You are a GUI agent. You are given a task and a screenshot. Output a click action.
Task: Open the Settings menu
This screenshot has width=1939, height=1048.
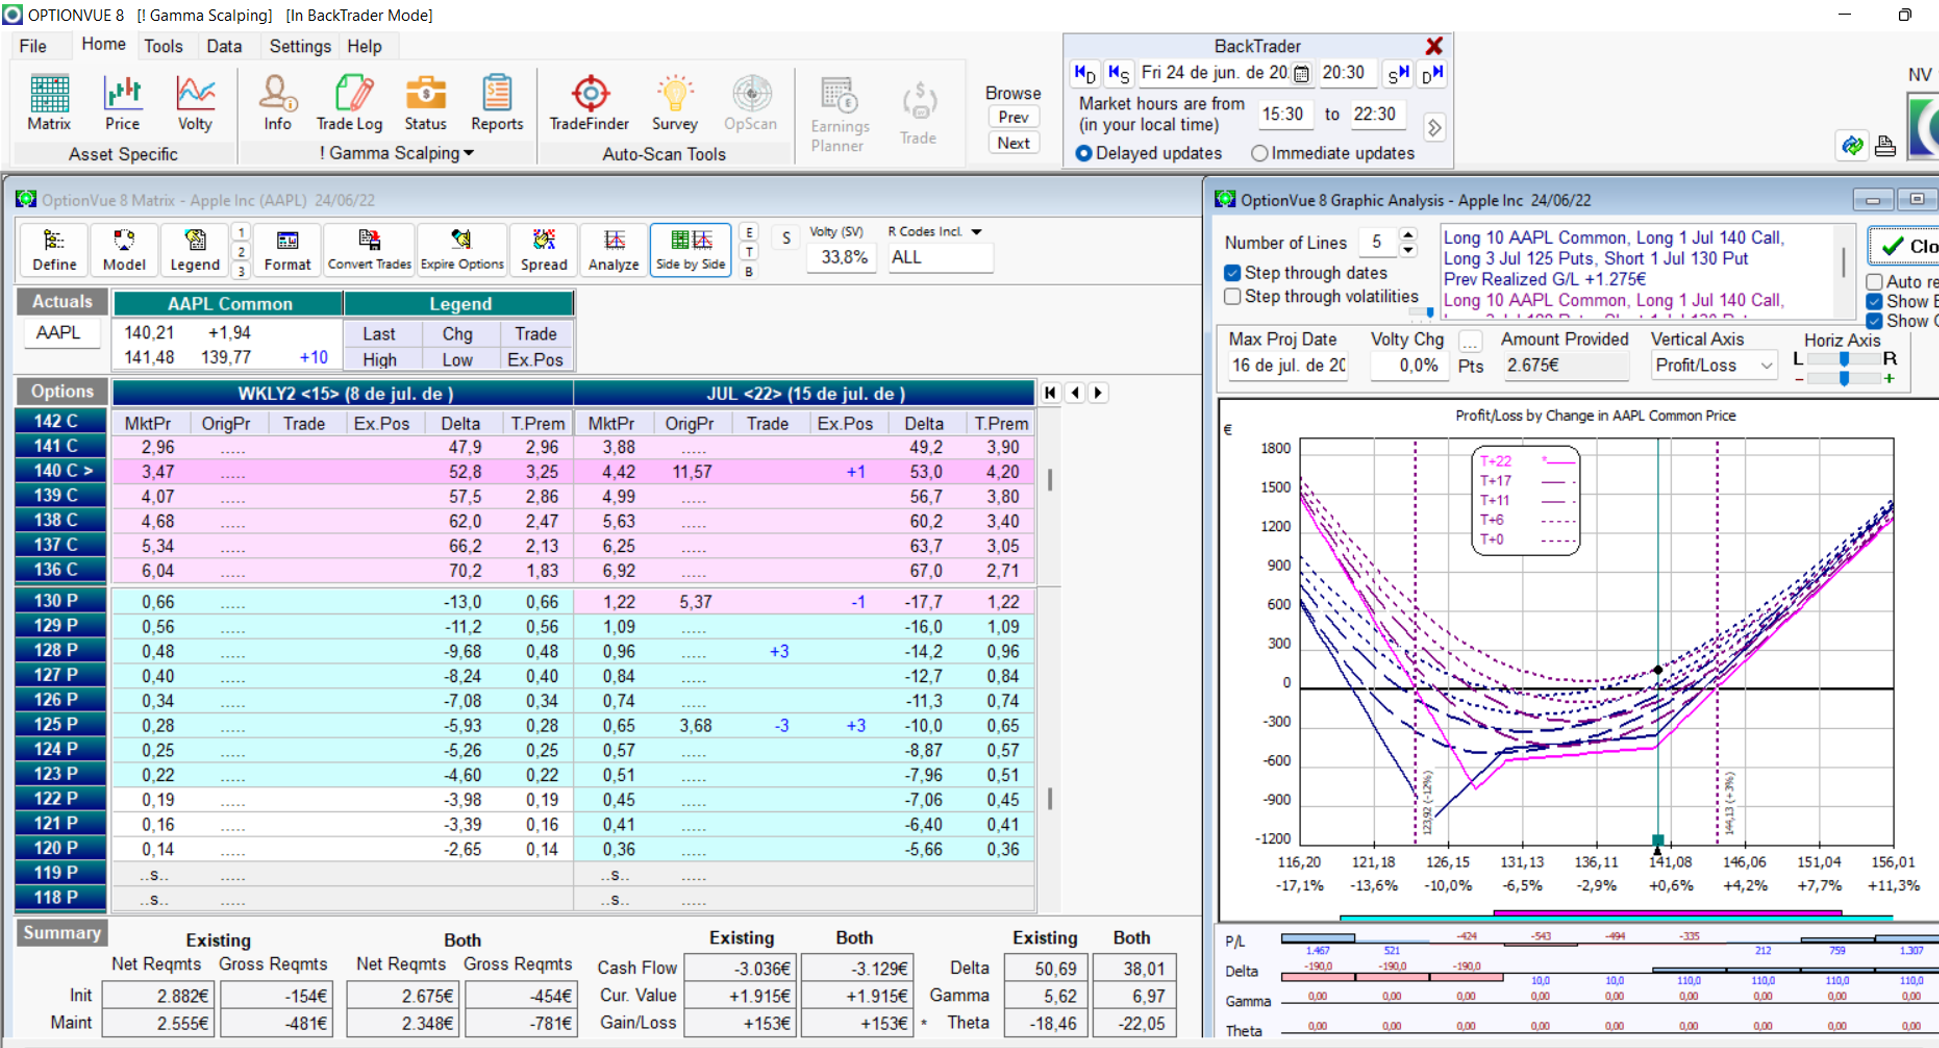pos(300,46)
